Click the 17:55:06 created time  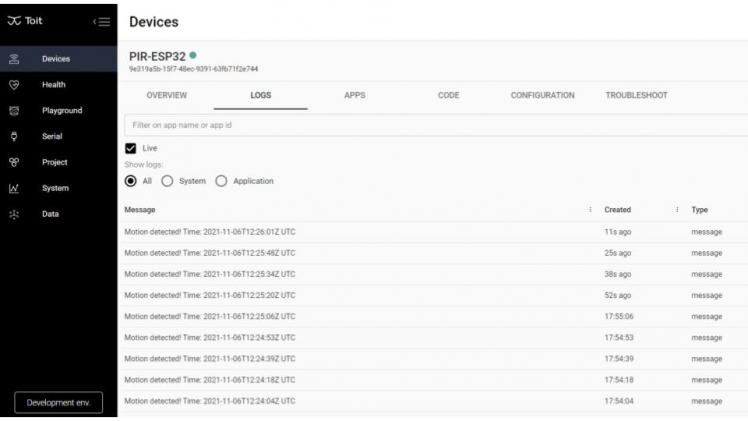619,317
